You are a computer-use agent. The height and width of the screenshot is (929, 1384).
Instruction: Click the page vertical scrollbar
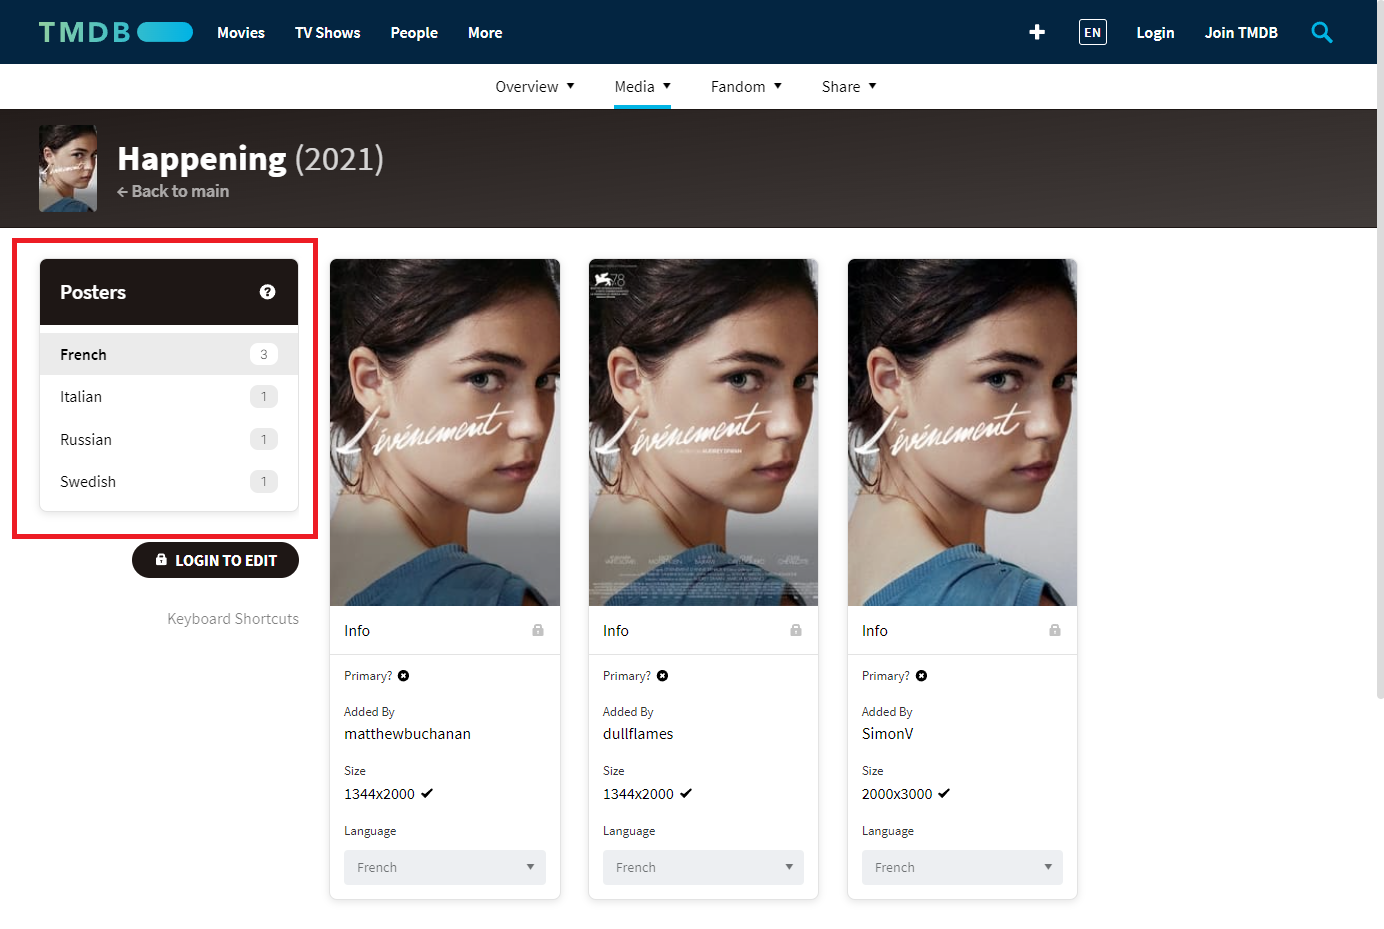click(x=1380, y=350)
